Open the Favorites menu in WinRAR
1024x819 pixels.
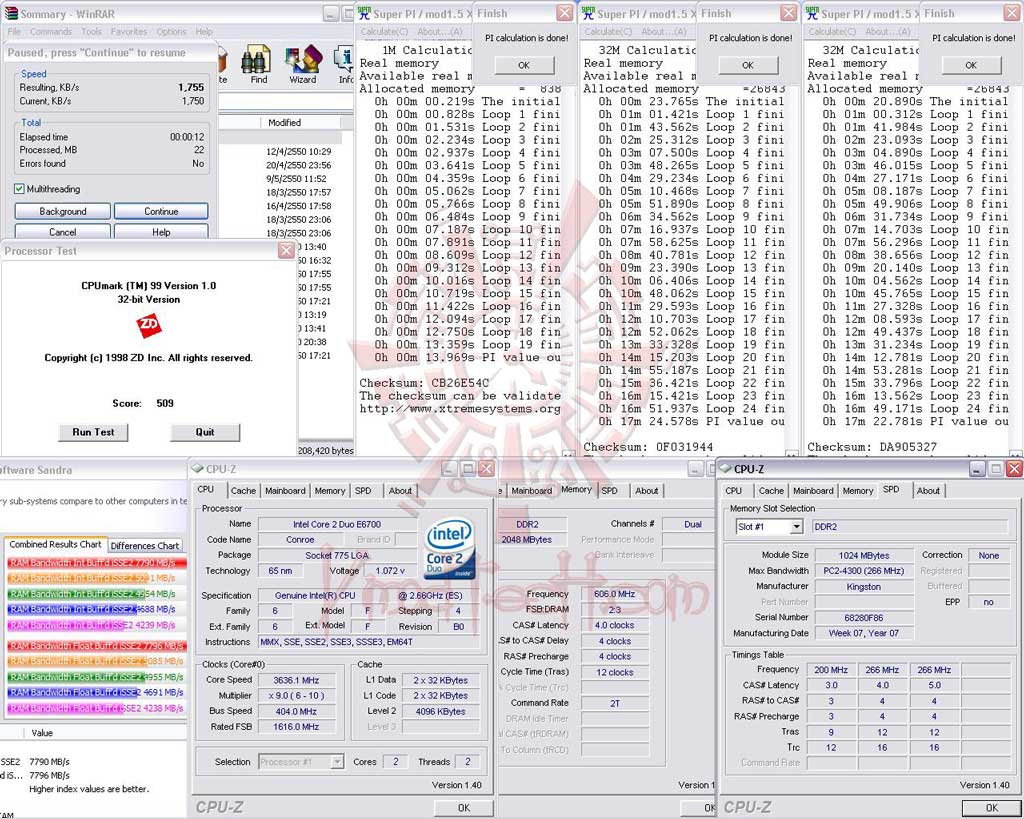(x=129, y=31)
